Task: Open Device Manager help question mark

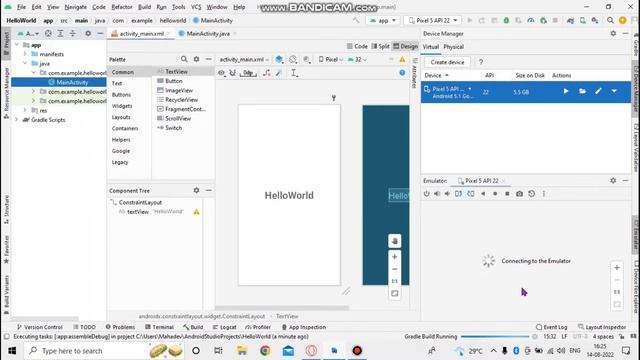Action: pos(481,62)
